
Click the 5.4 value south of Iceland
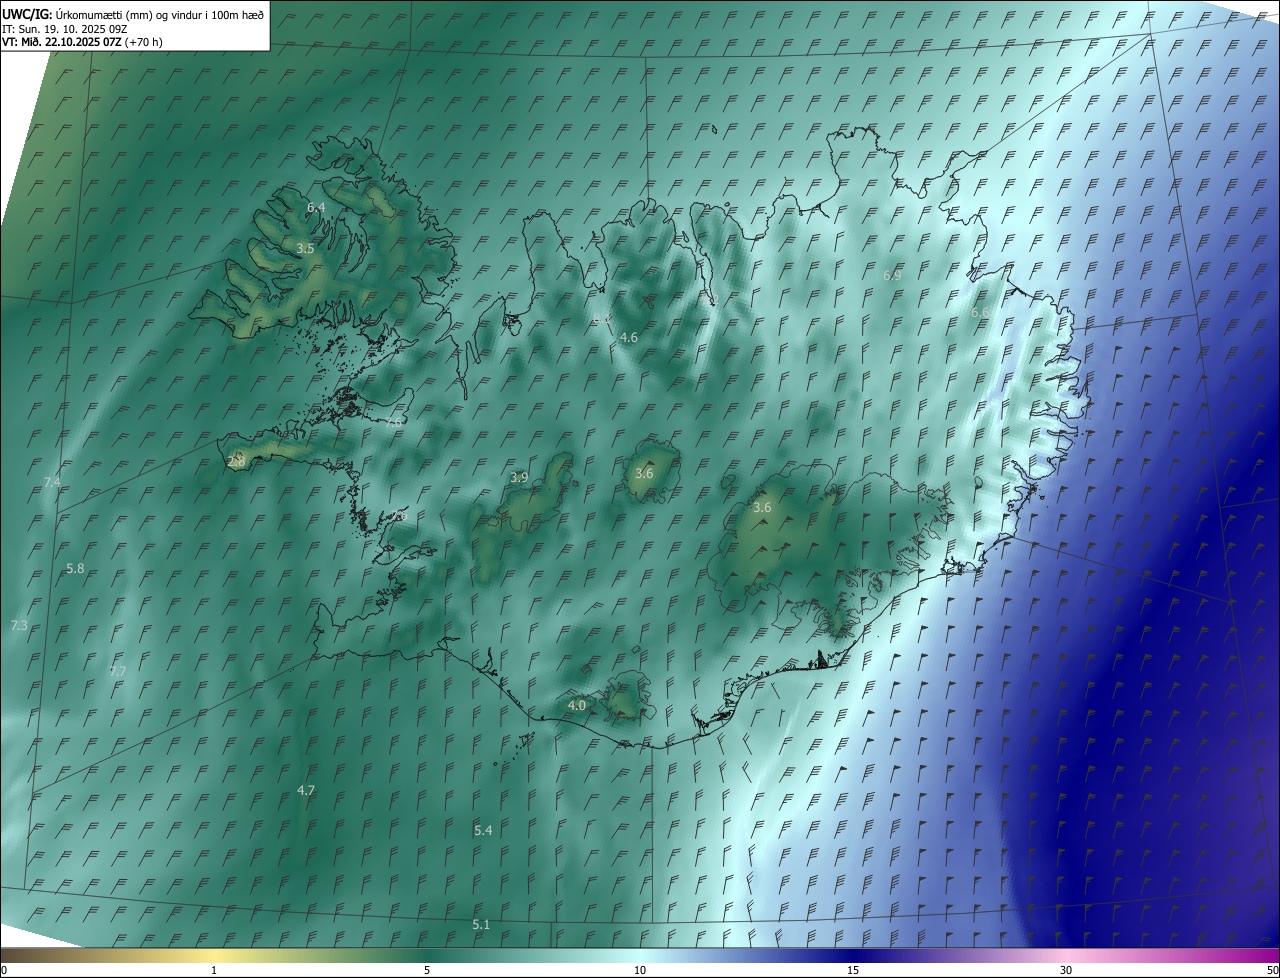[483, 830]
